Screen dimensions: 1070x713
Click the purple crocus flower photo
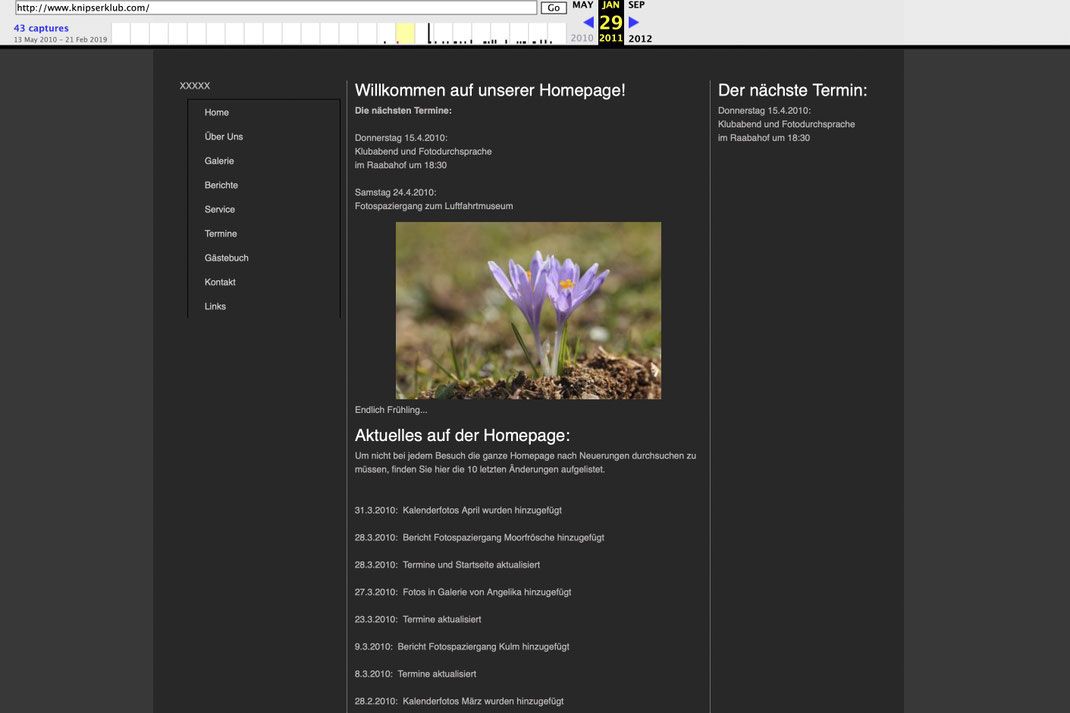(528, 310)
